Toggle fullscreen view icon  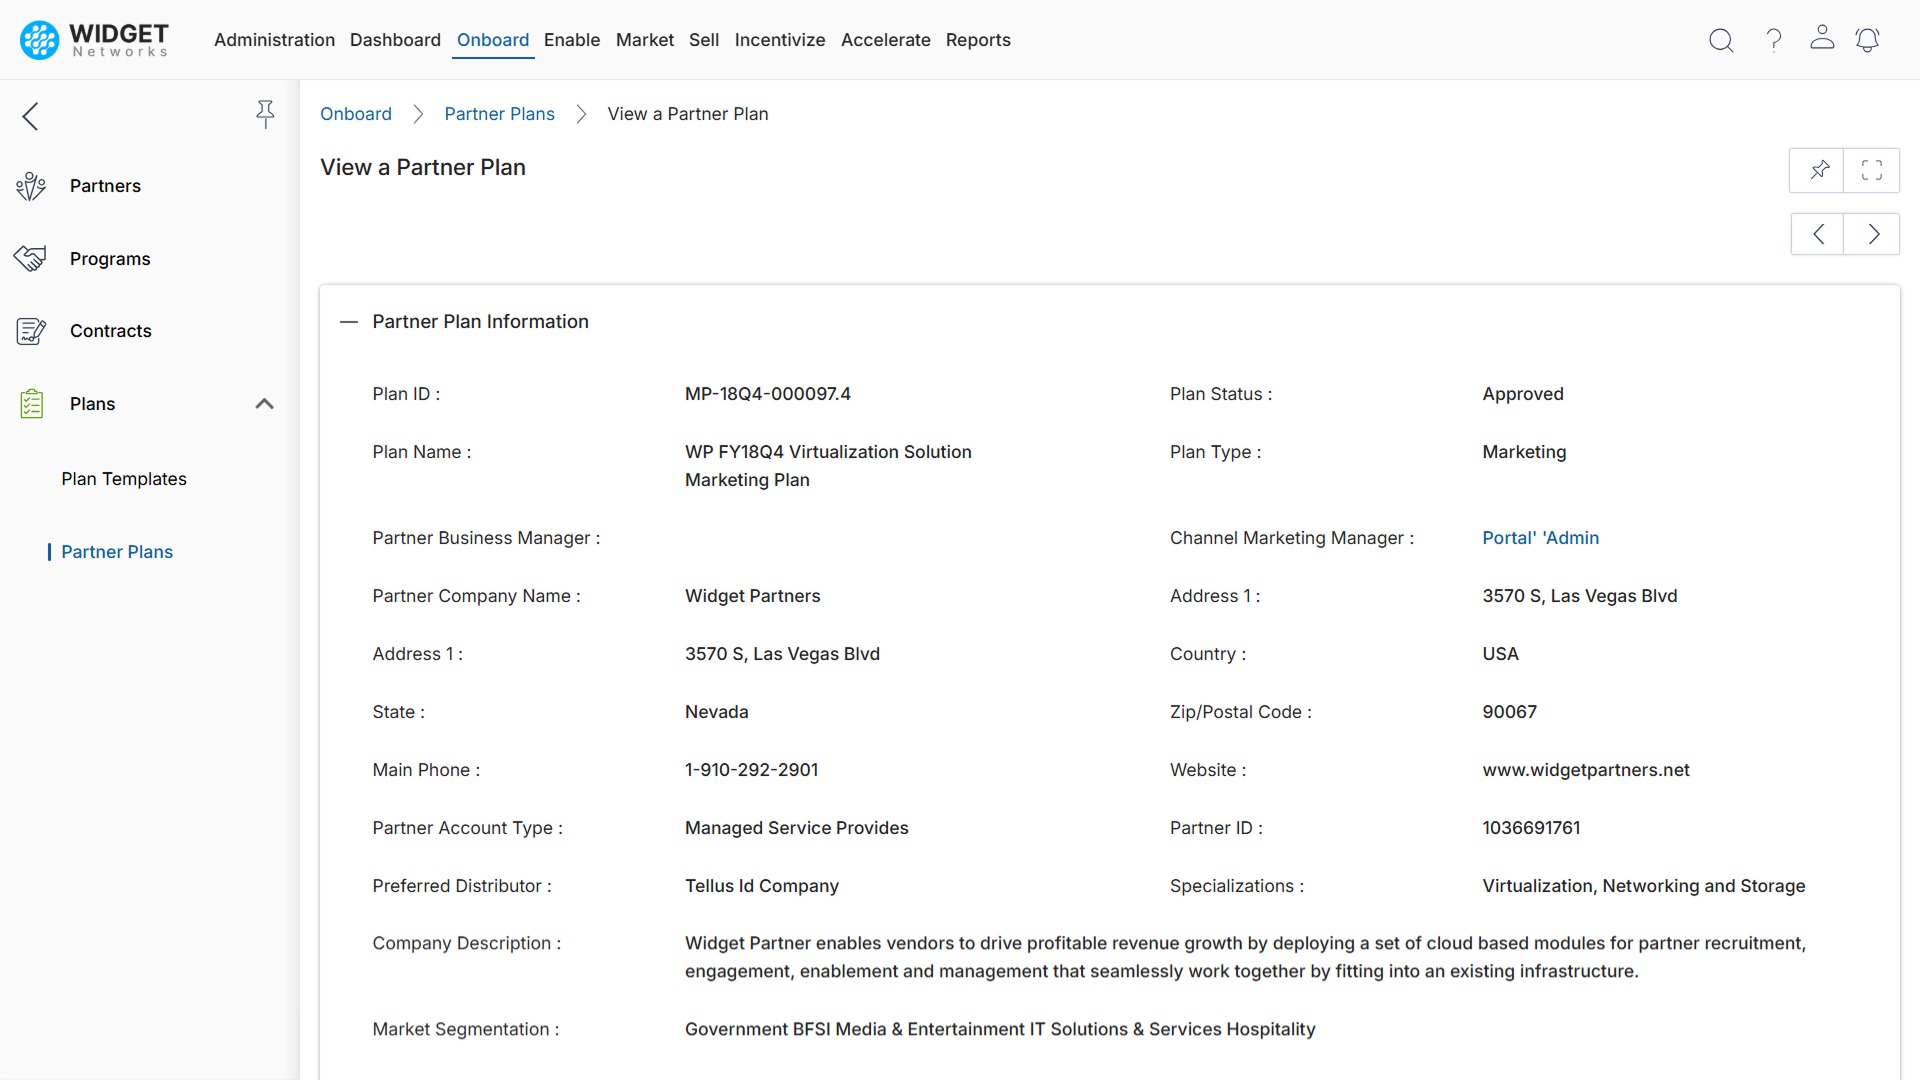click(x=1872, y=170)
